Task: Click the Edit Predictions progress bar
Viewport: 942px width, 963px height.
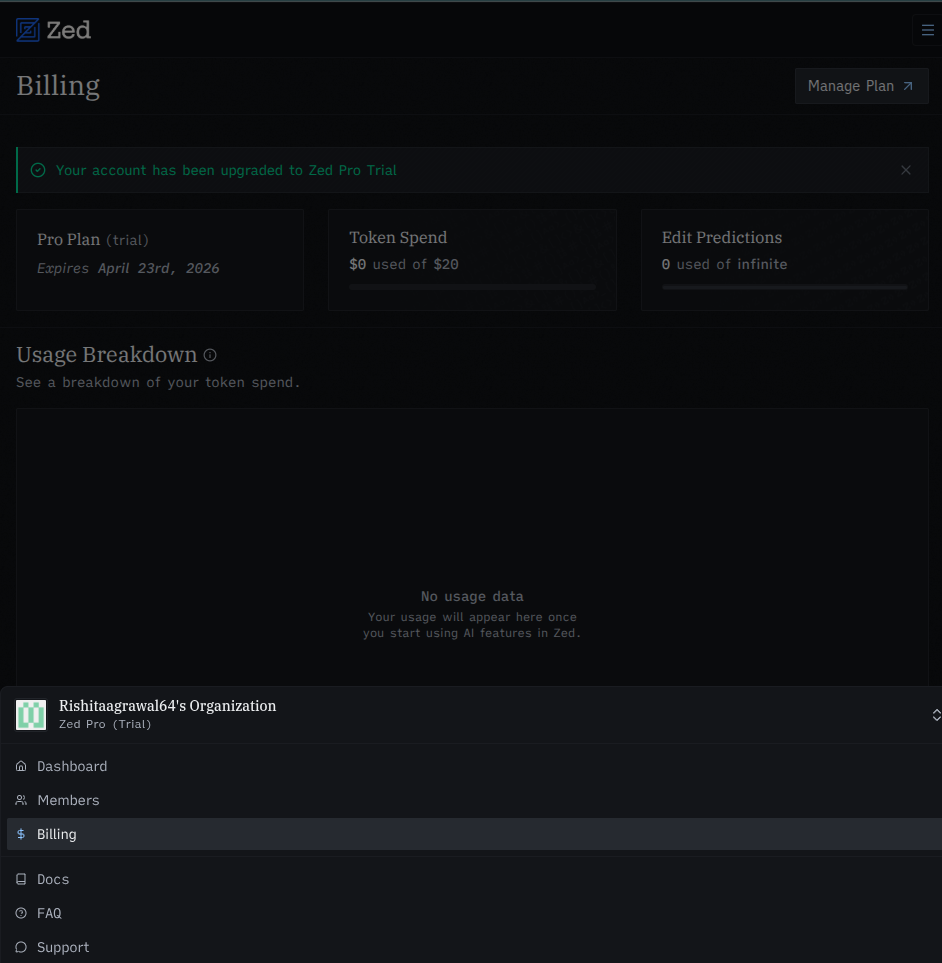Action: click(785, 287)
